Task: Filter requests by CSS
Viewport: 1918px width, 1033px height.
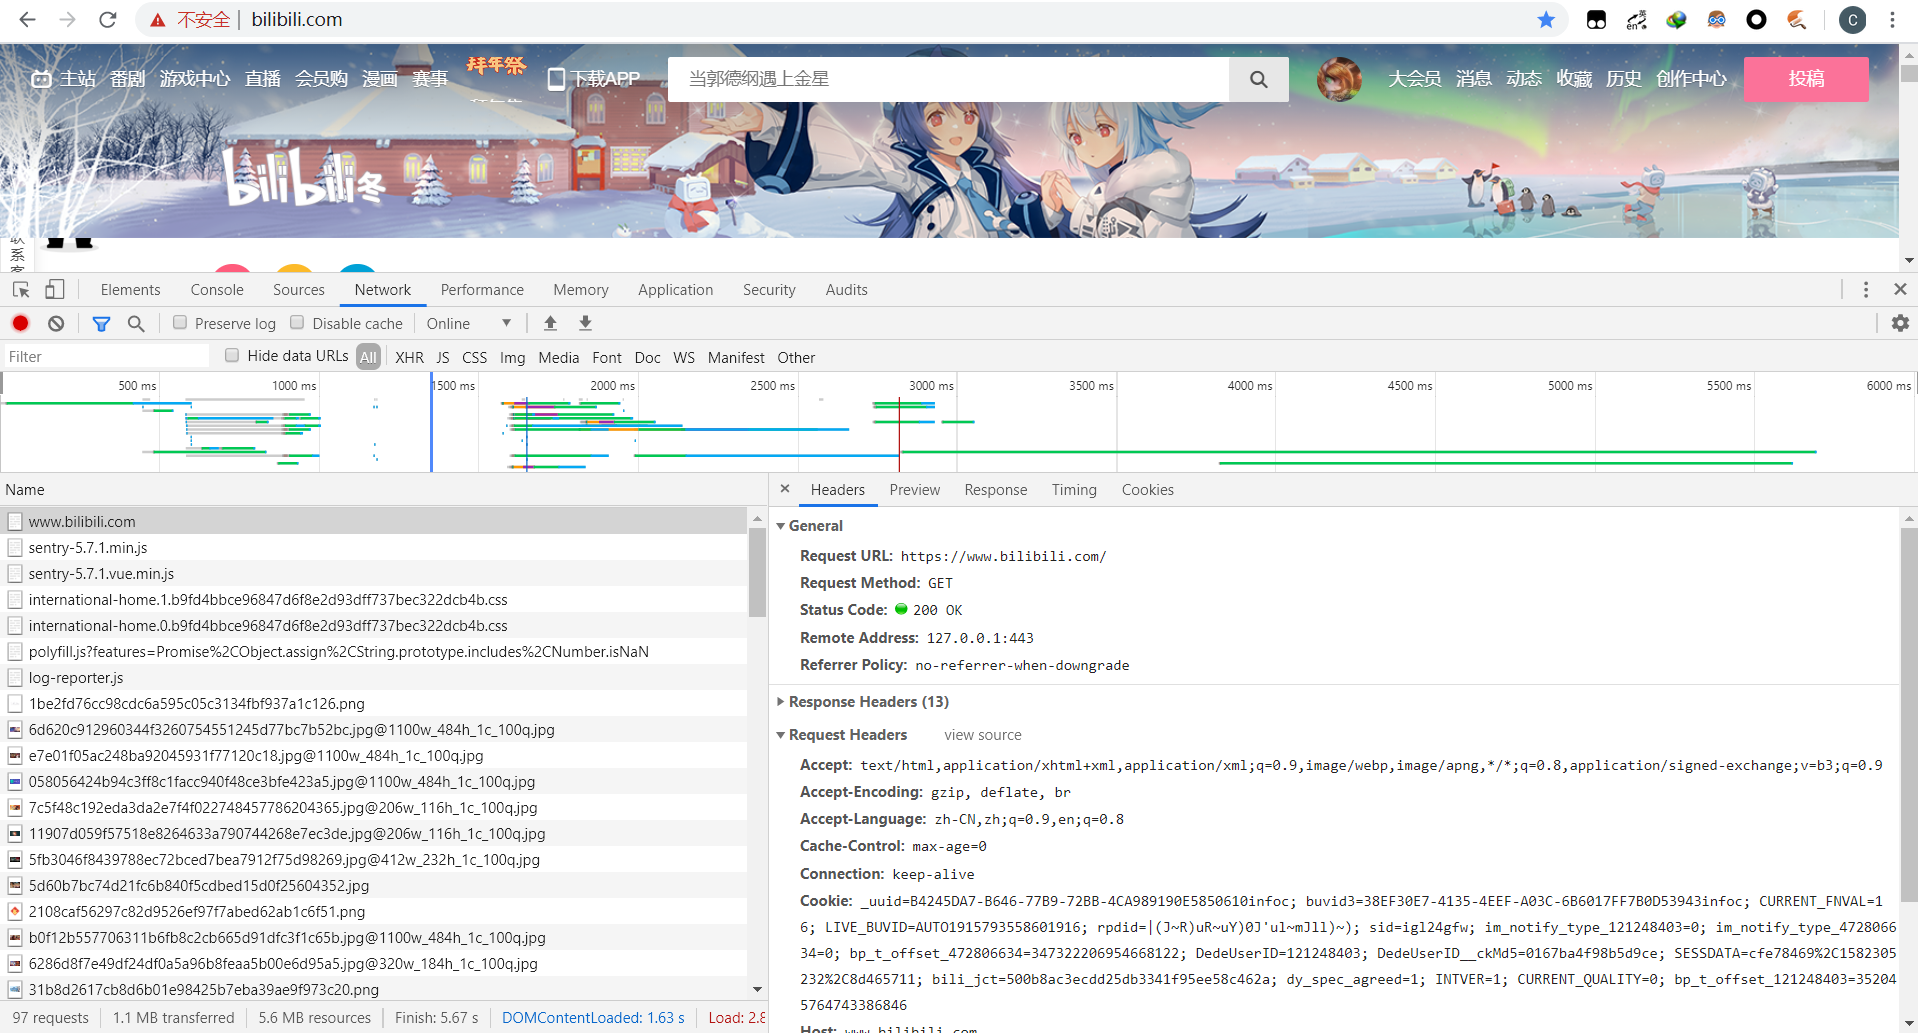Action: pyautogui.click(x=474, y=357)
